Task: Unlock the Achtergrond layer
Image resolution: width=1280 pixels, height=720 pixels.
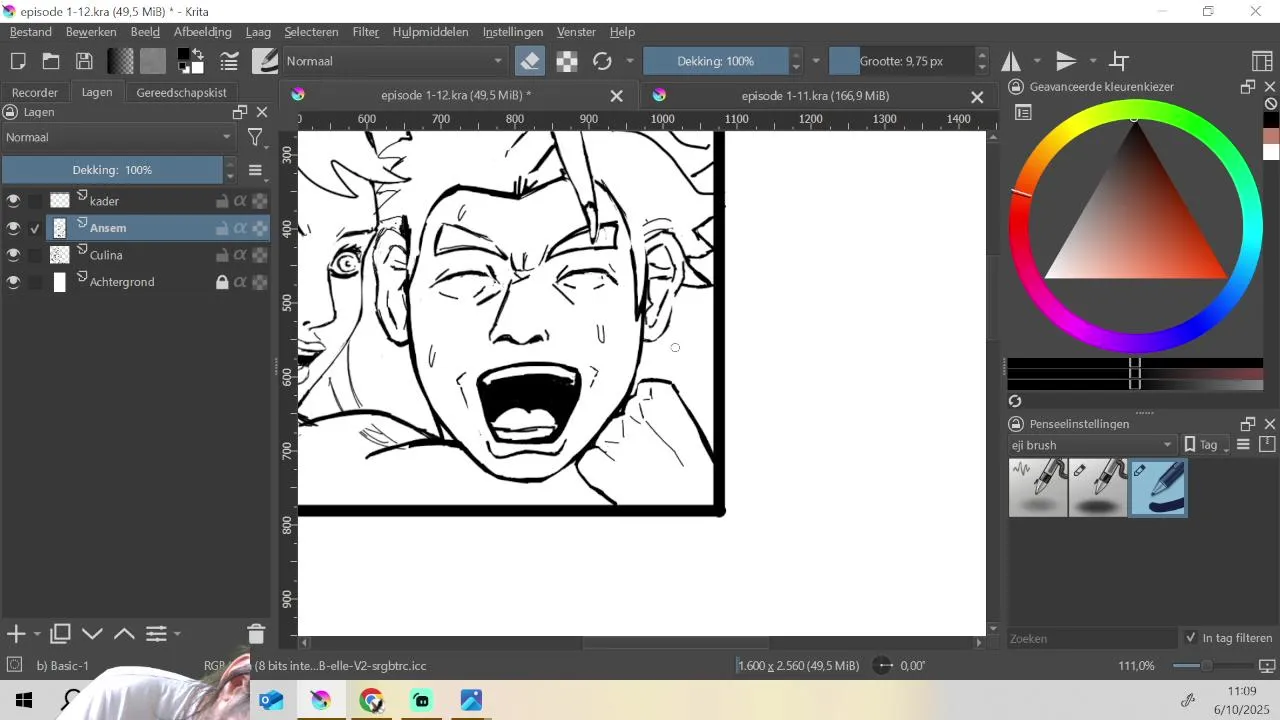Action: pos(222,282)
